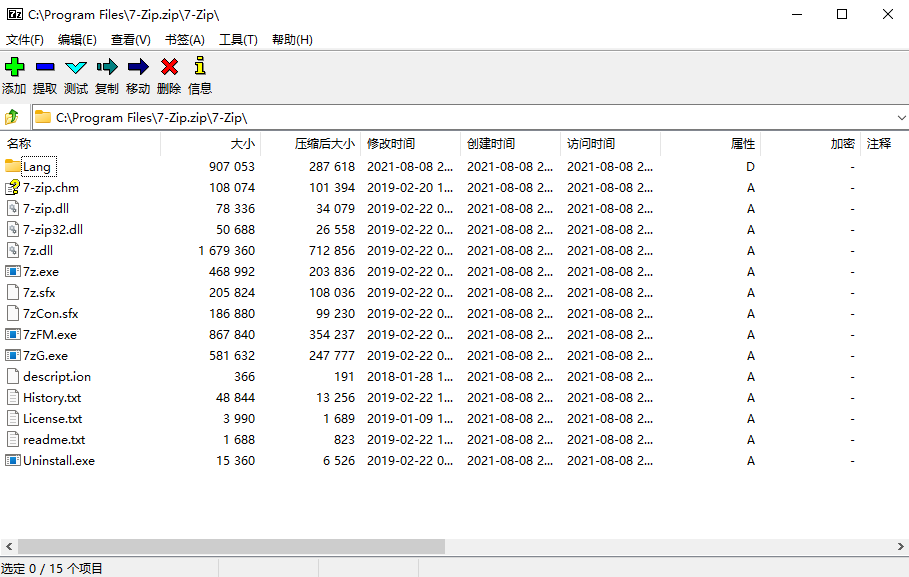Click the horizontal scrollbar thumb

(x=231, y=546)
